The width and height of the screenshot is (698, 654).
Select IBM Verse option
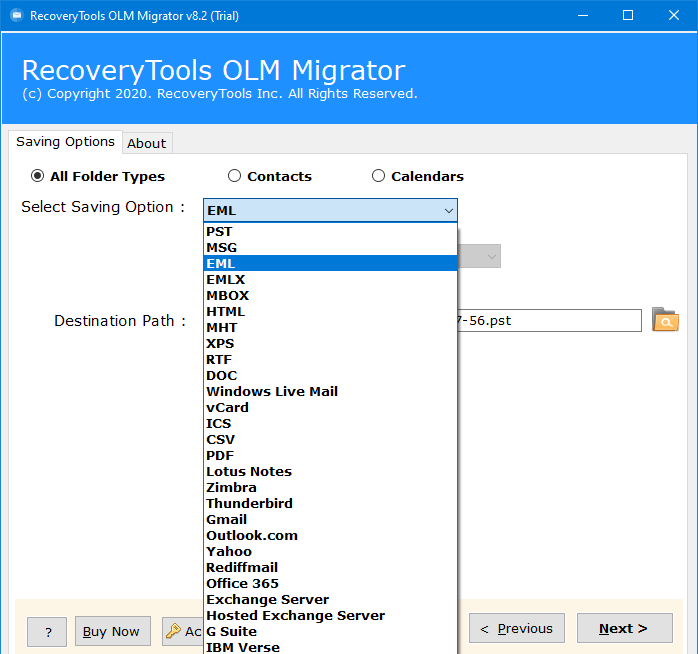(330, 647)
